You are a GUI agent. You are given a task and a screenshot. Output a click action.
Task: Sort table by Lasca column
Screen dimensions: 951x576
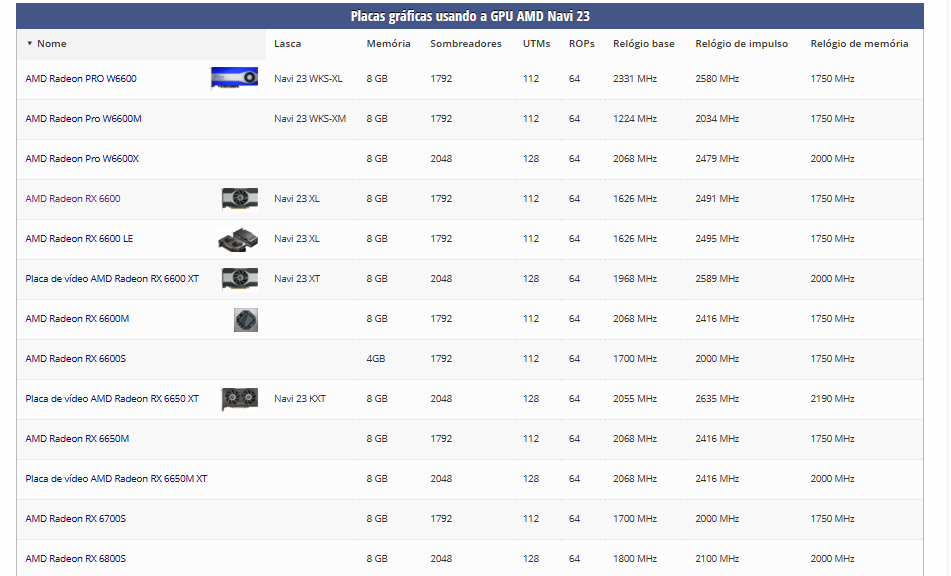coord(287,44)
